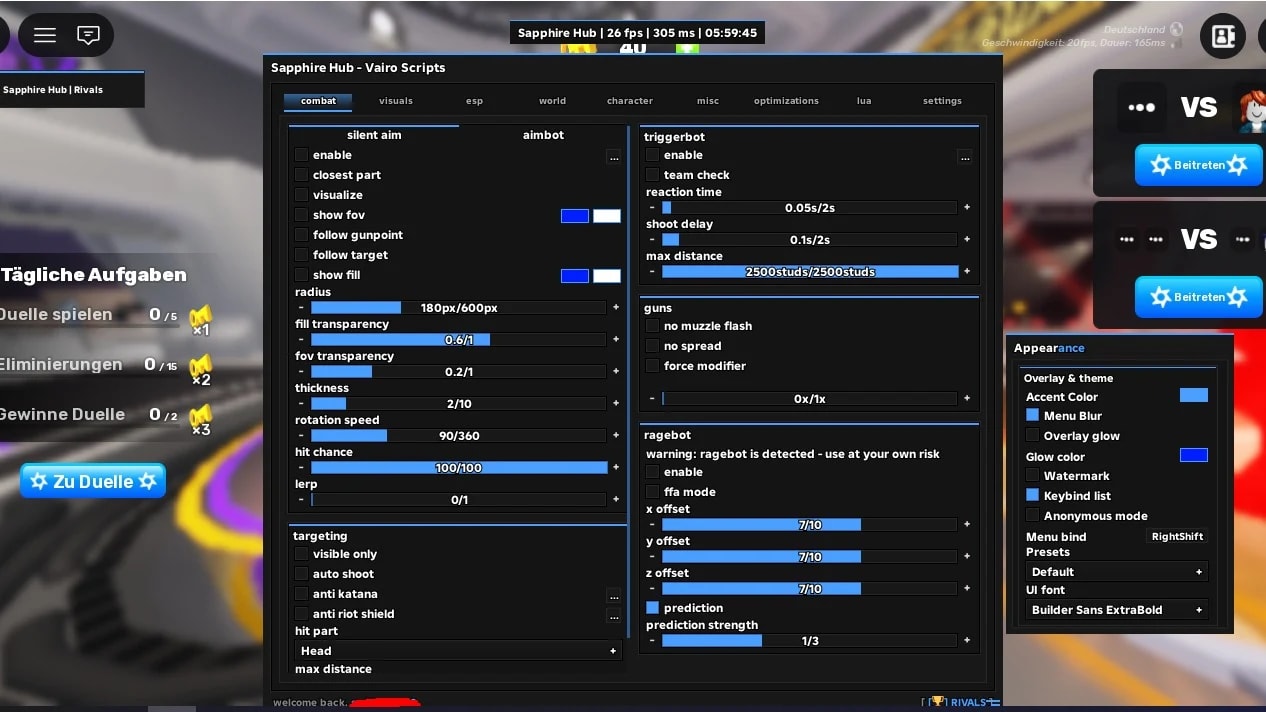Click the gold medal x1 reward icon
Image resolution: width=1266 pixels, height=712 pixels.
200,320
